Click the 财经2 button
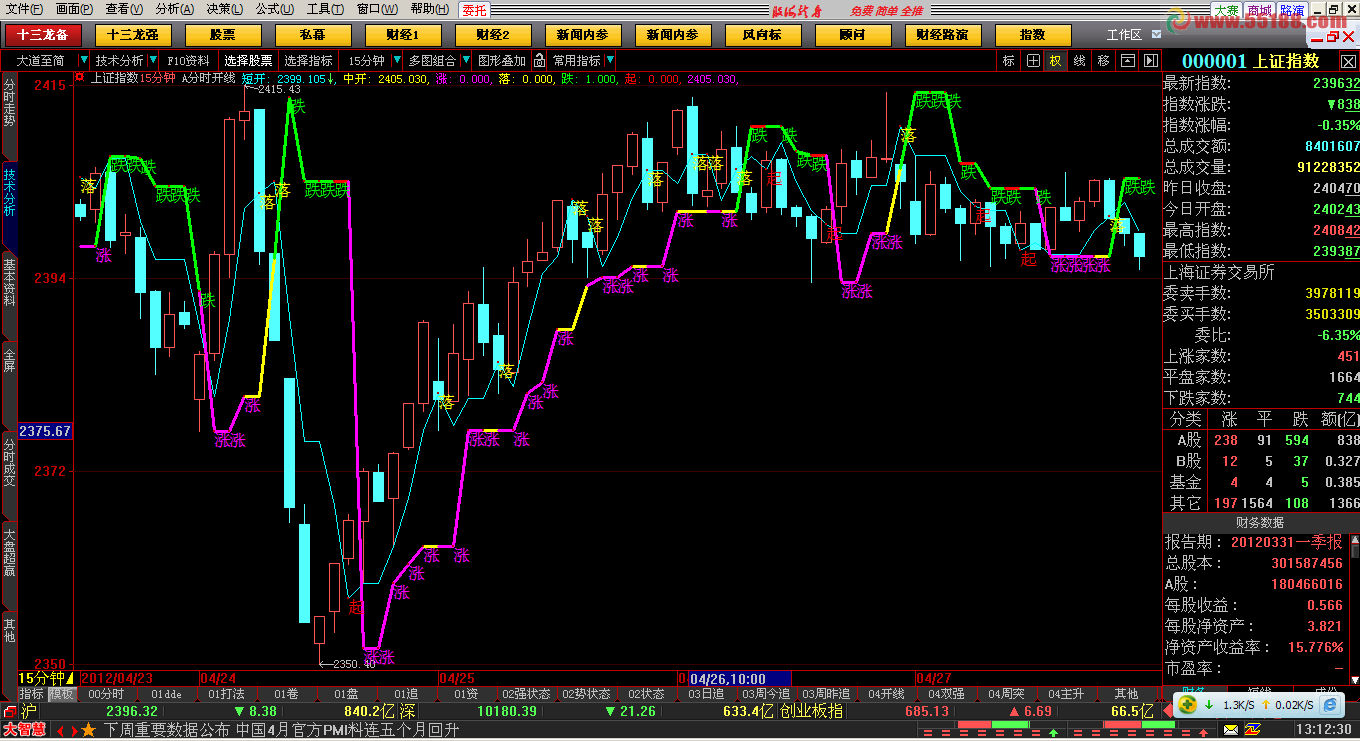Screen dimensions: 1360x741 click(493, 34)
